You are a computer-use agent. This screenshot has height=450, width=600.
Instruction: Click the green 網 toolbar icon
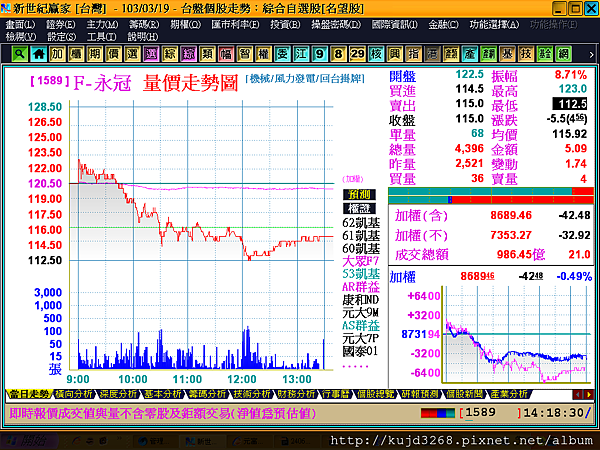coord(563,54)
